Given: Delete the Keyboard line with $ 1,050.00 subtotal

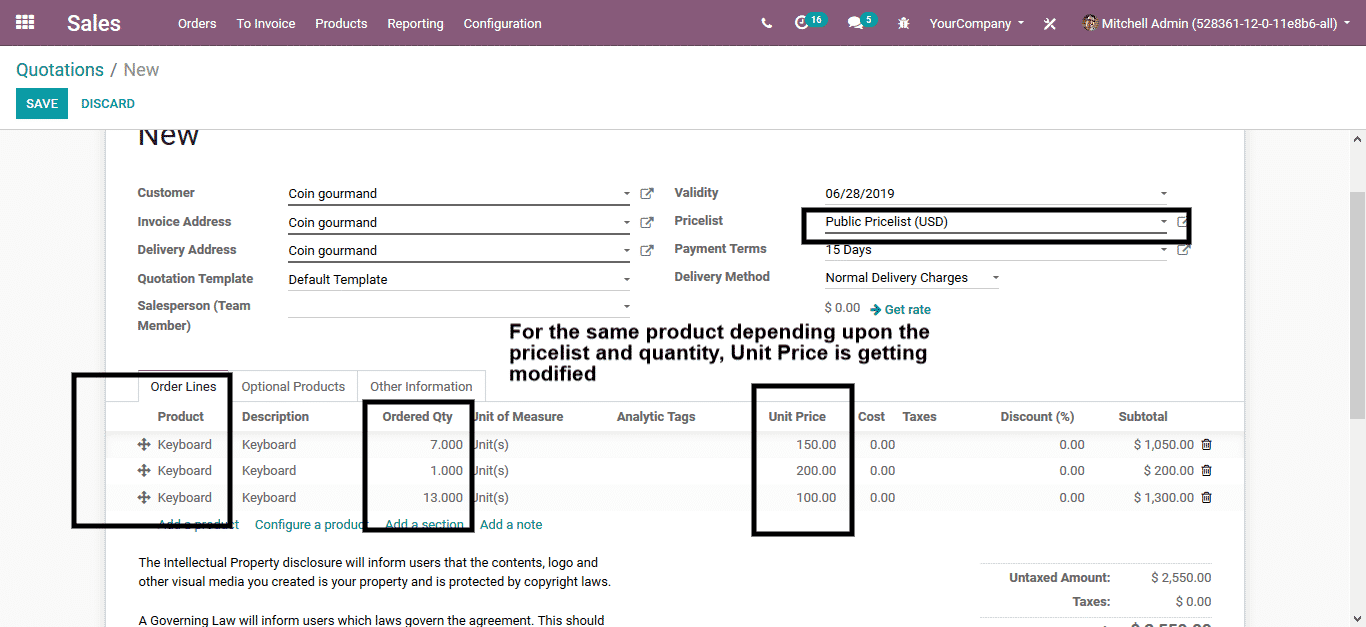Looking at the screenshot, I should tap(1206, 445).
